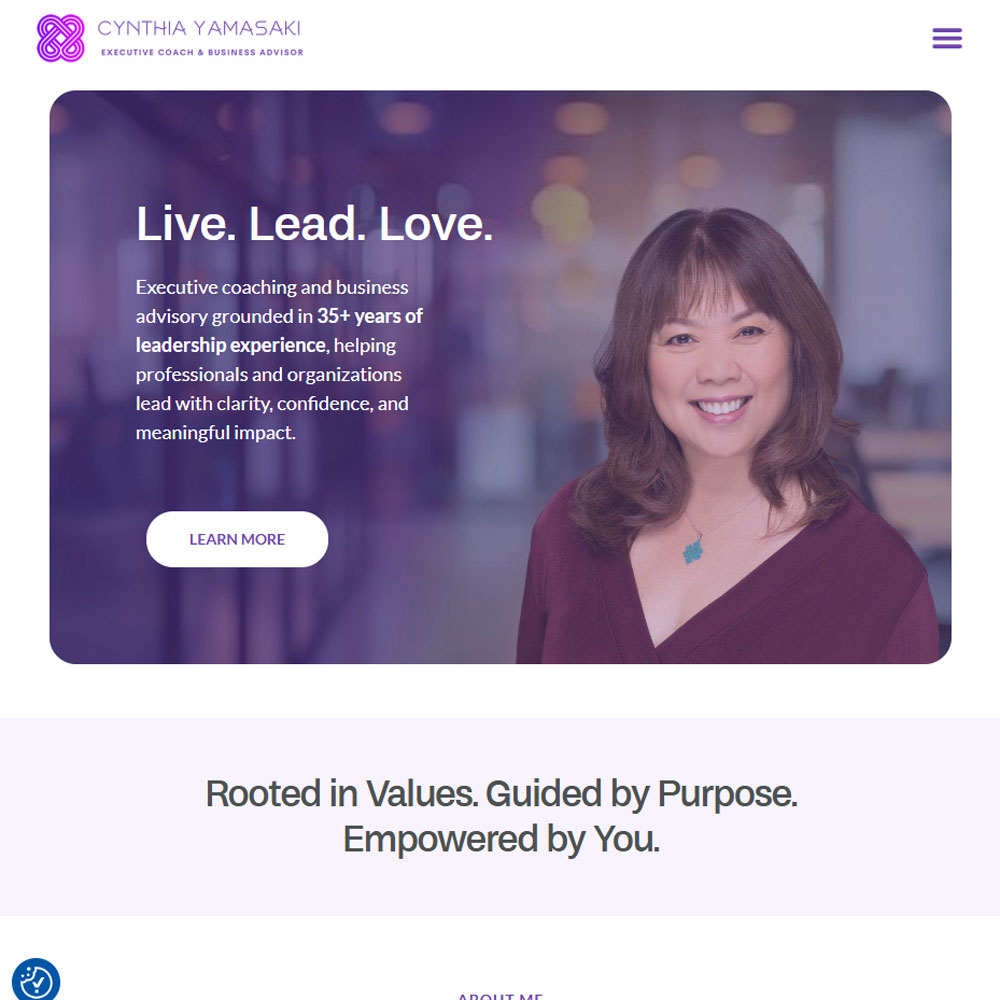1000x1000 pixels.
Task: Open the purple hamburger navigation menu
Action: coord(946,38)
